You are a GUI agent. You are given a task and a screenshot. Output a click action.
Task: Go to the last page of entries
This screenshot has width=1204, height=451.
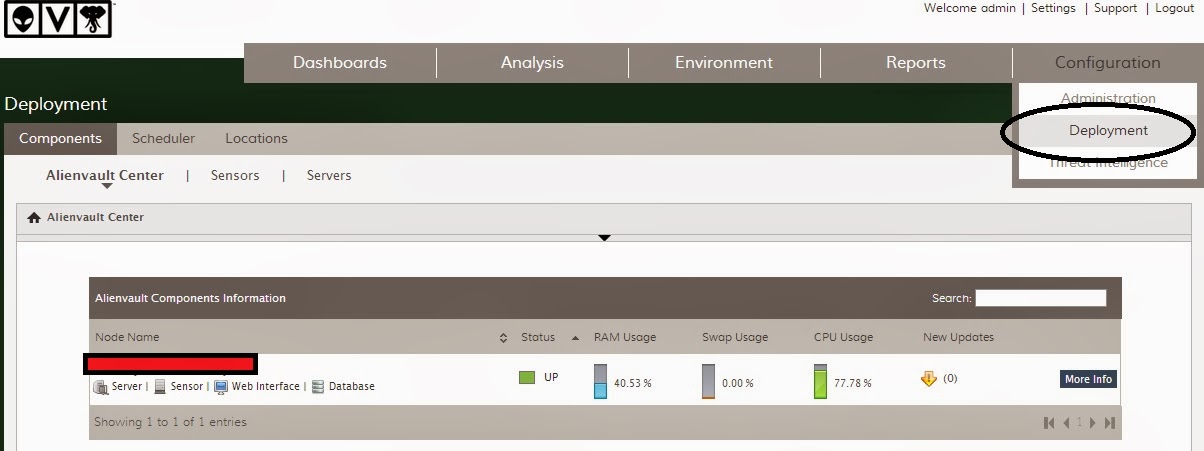[x=1109, y=423]
